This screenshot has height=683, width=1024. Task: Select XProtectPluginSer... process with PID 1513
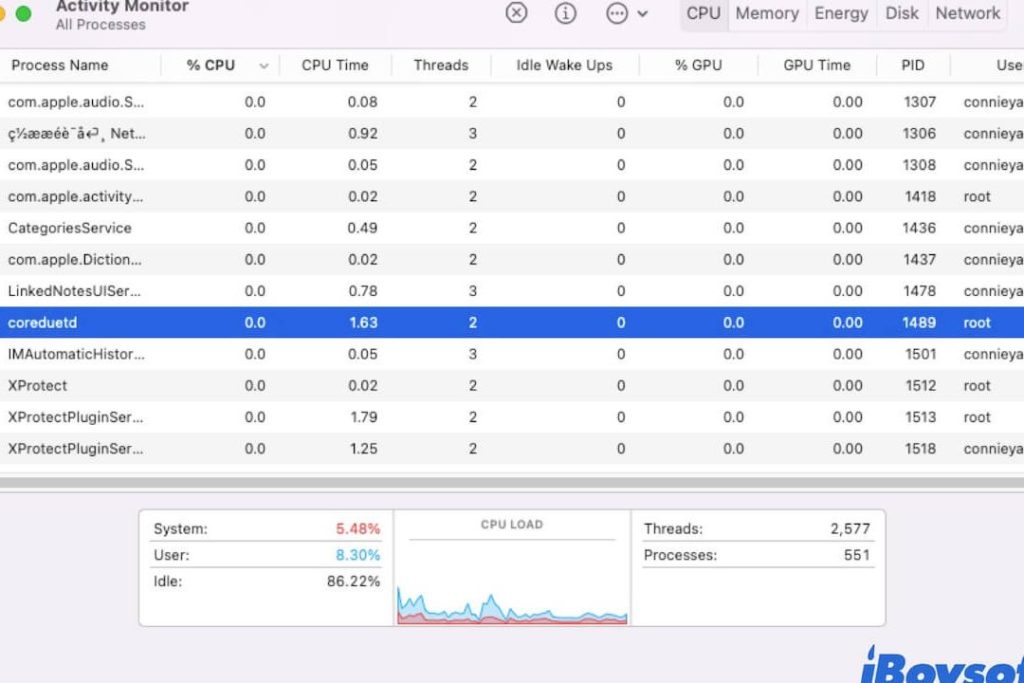tap(512, 417)
